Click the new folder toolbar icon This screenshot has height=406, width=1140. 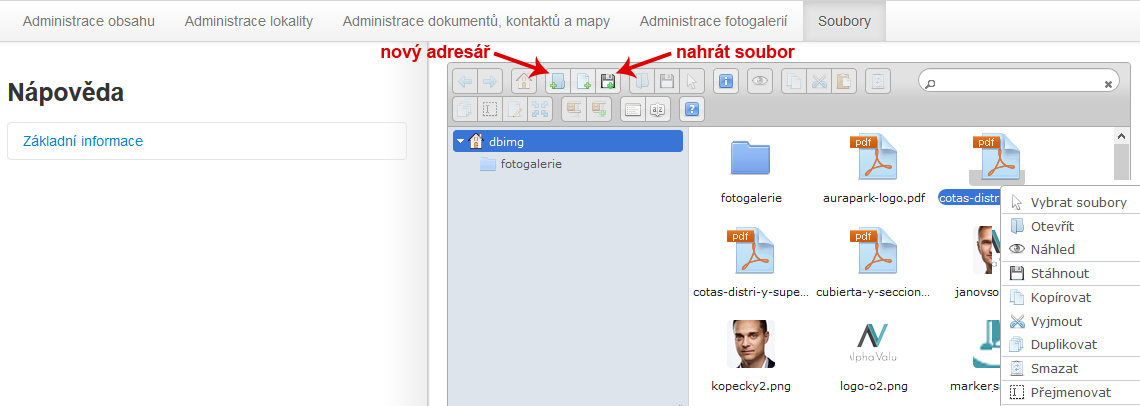556,82
